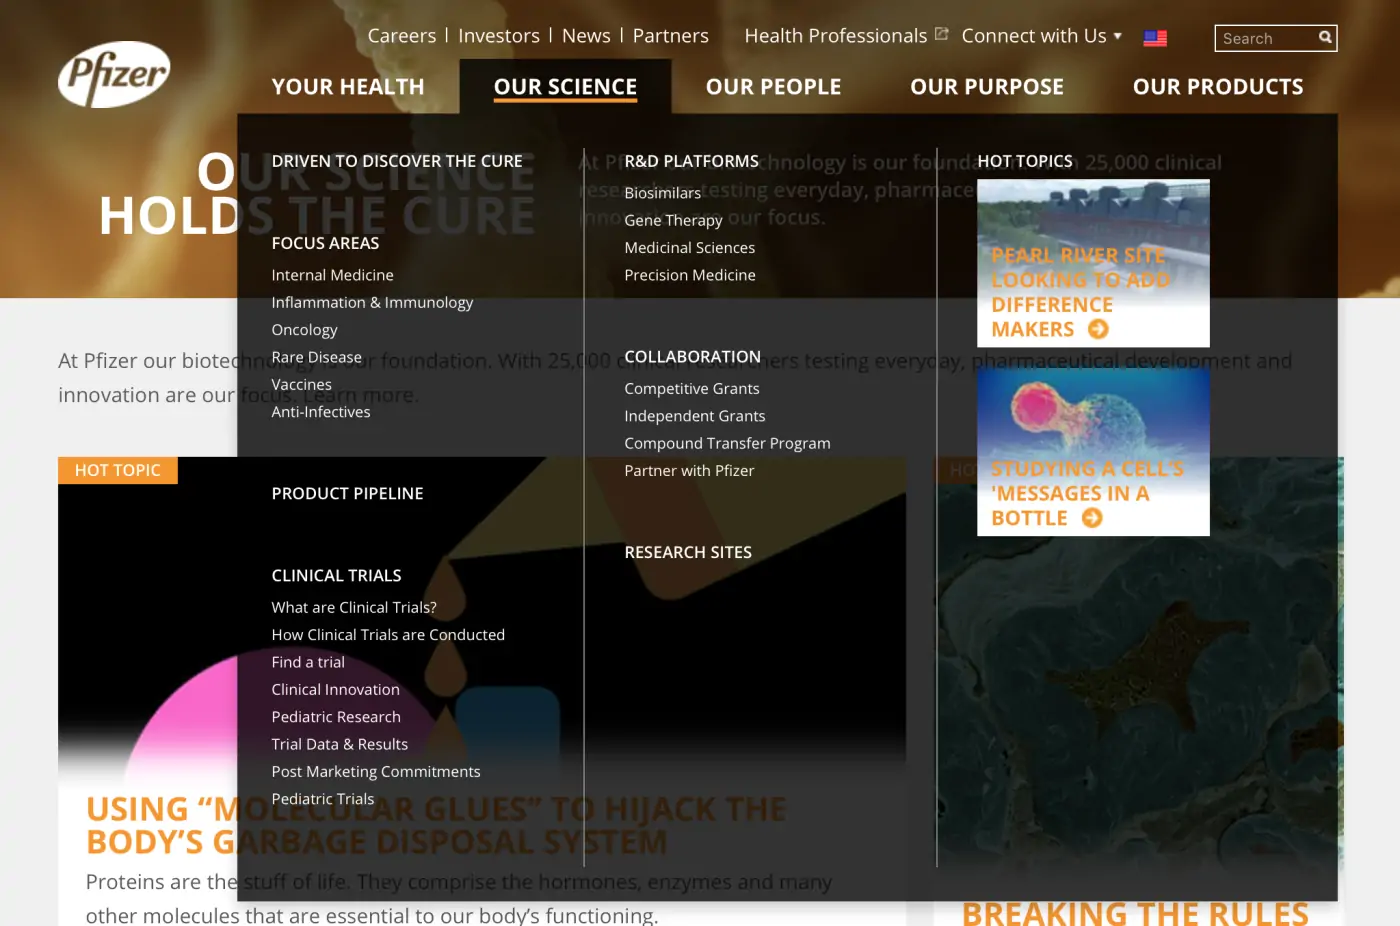Viewport: 1400px width, 926px height.
Task: Open the Our Science menu
Action: 565,87
